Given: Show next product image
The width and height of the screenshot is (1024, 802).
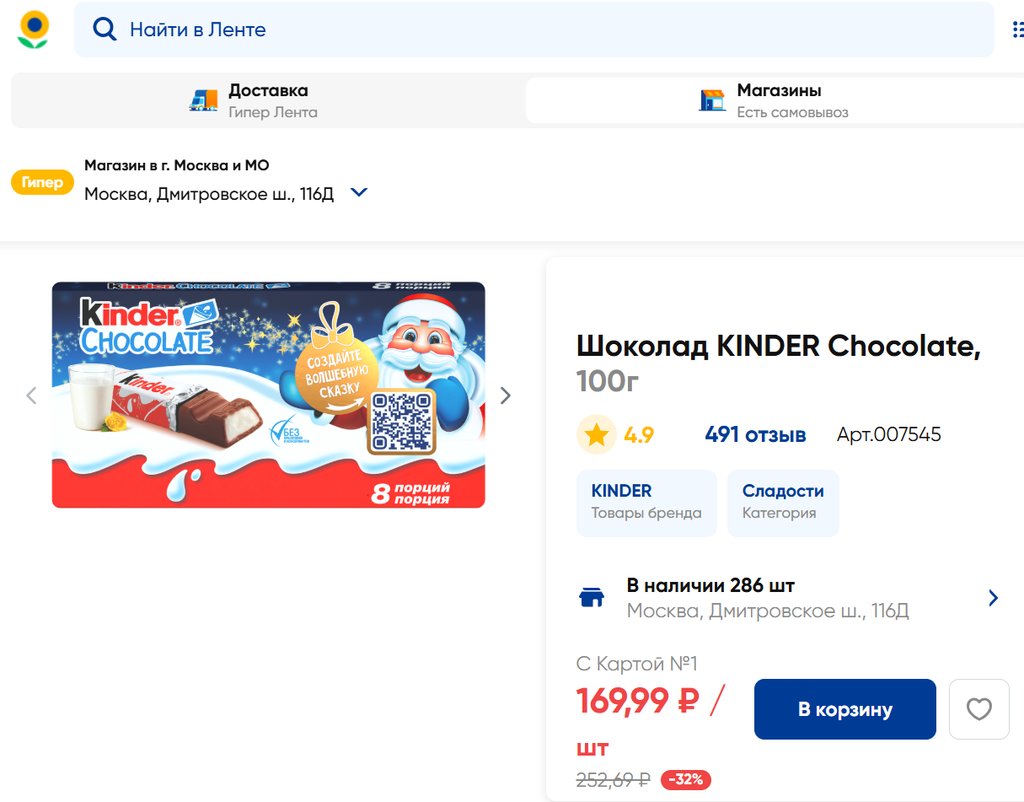Looking at the screenshot, I should click(x=505, y=395).
